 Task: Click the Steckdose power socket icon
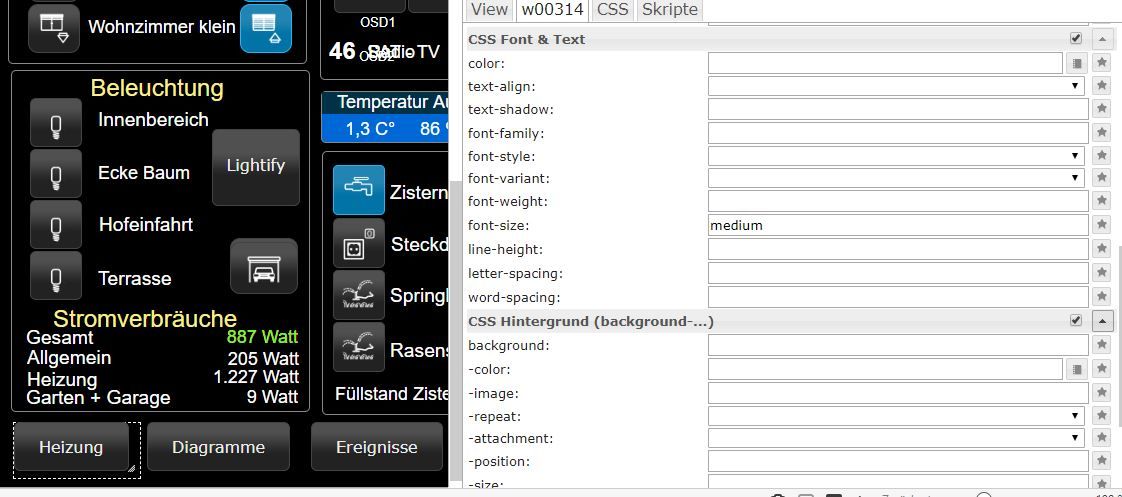358,243
